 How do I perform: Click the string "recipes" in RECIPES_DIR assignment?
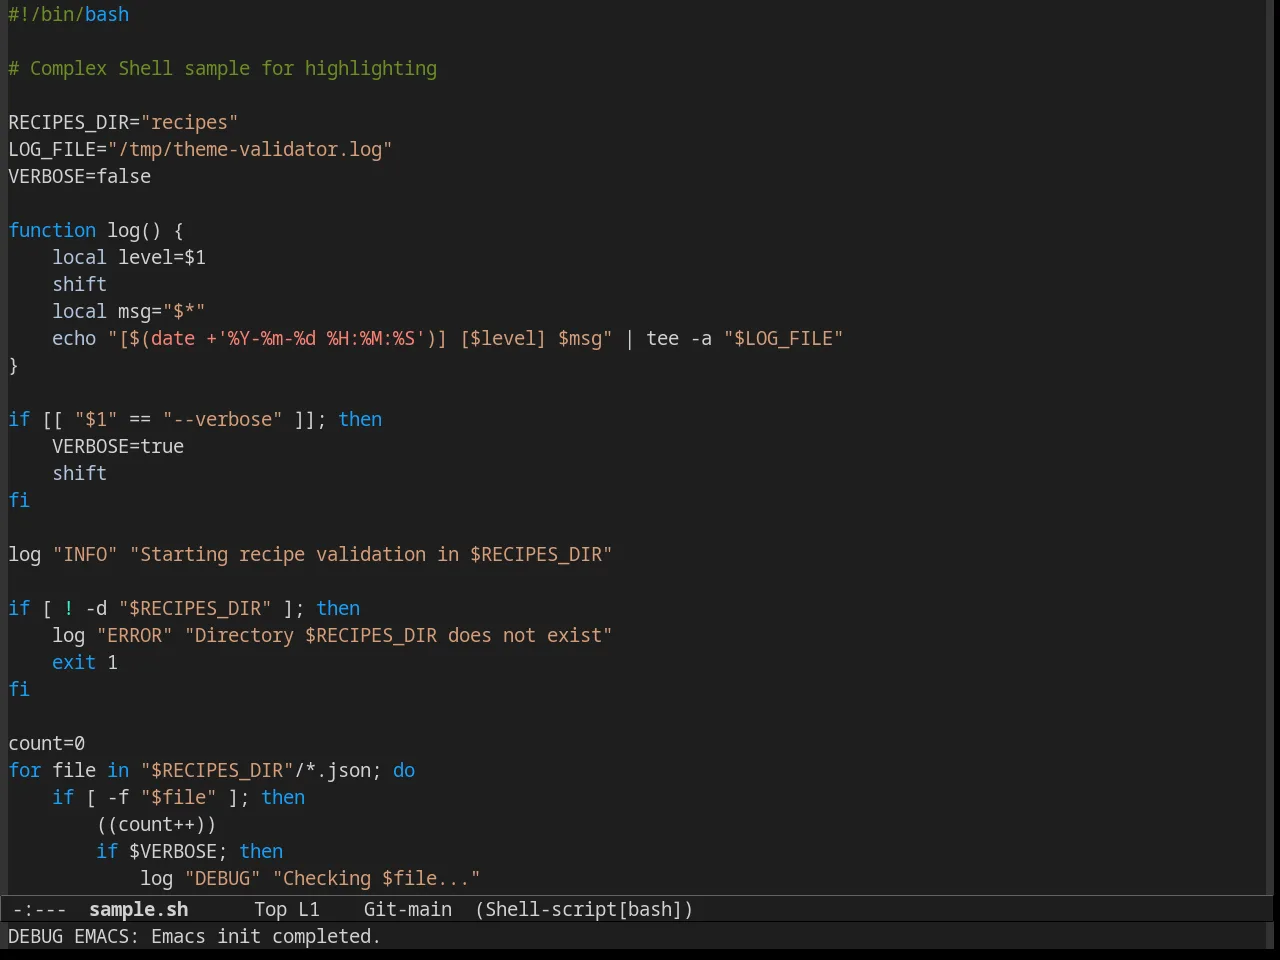pos(189,122)
